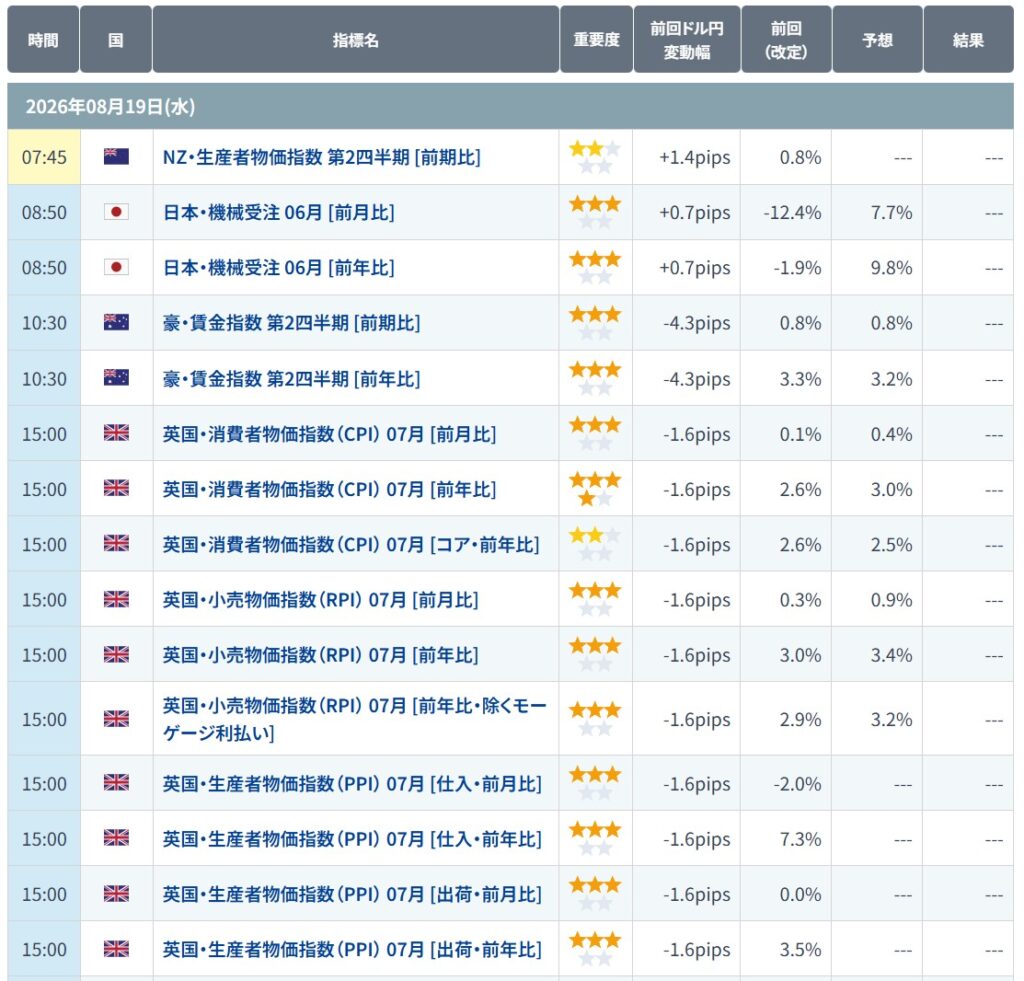Click previous value 0.0%

(x=800, y=895)
